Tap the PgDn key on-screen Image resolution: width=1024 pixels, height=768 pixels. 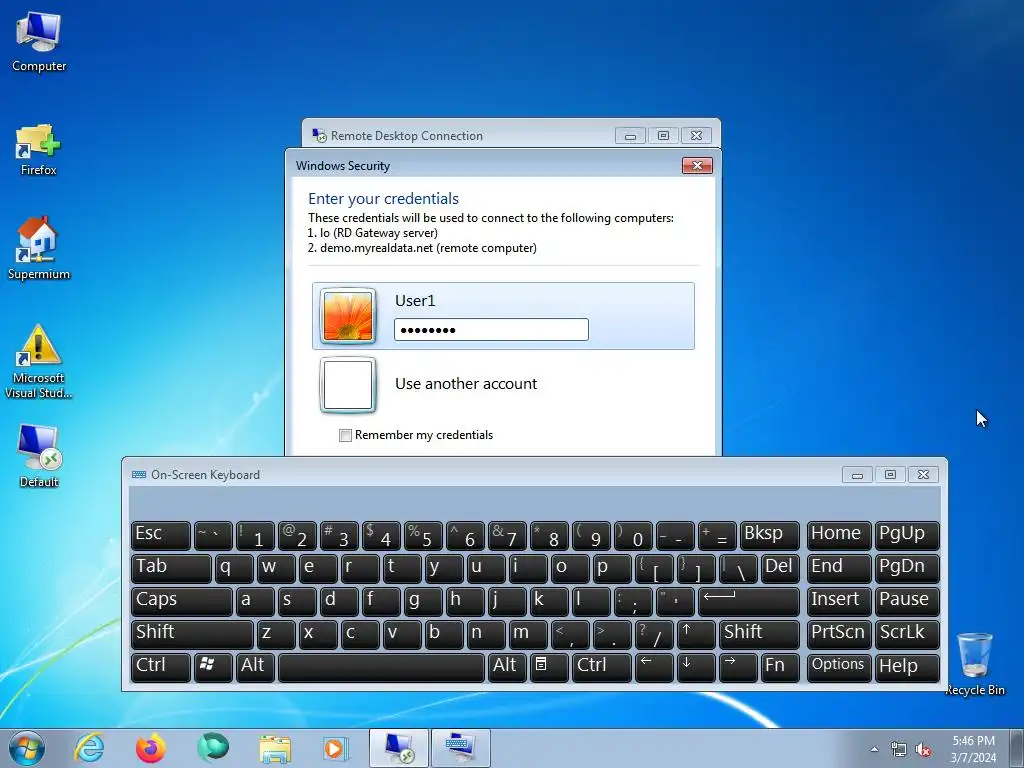907,568
